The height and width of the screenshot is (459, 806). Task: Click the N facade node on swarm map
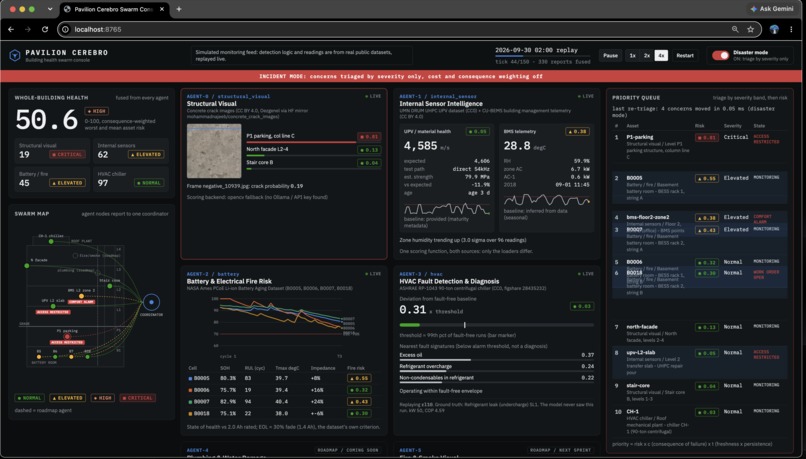point(27,266)
